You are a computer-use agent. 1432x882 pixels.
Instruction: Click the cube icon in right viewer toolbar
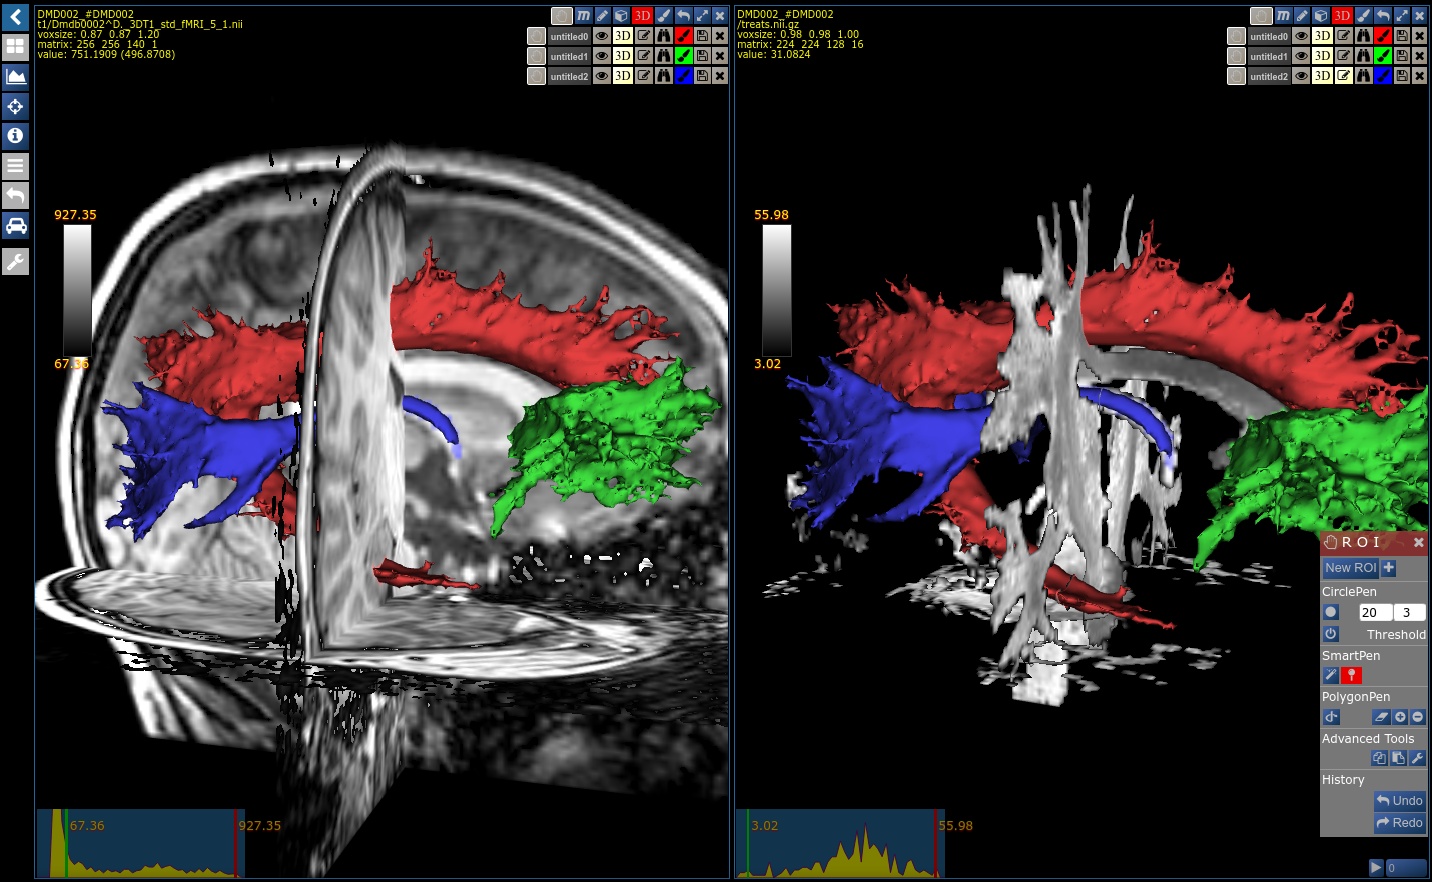(x=1321, y=16)
